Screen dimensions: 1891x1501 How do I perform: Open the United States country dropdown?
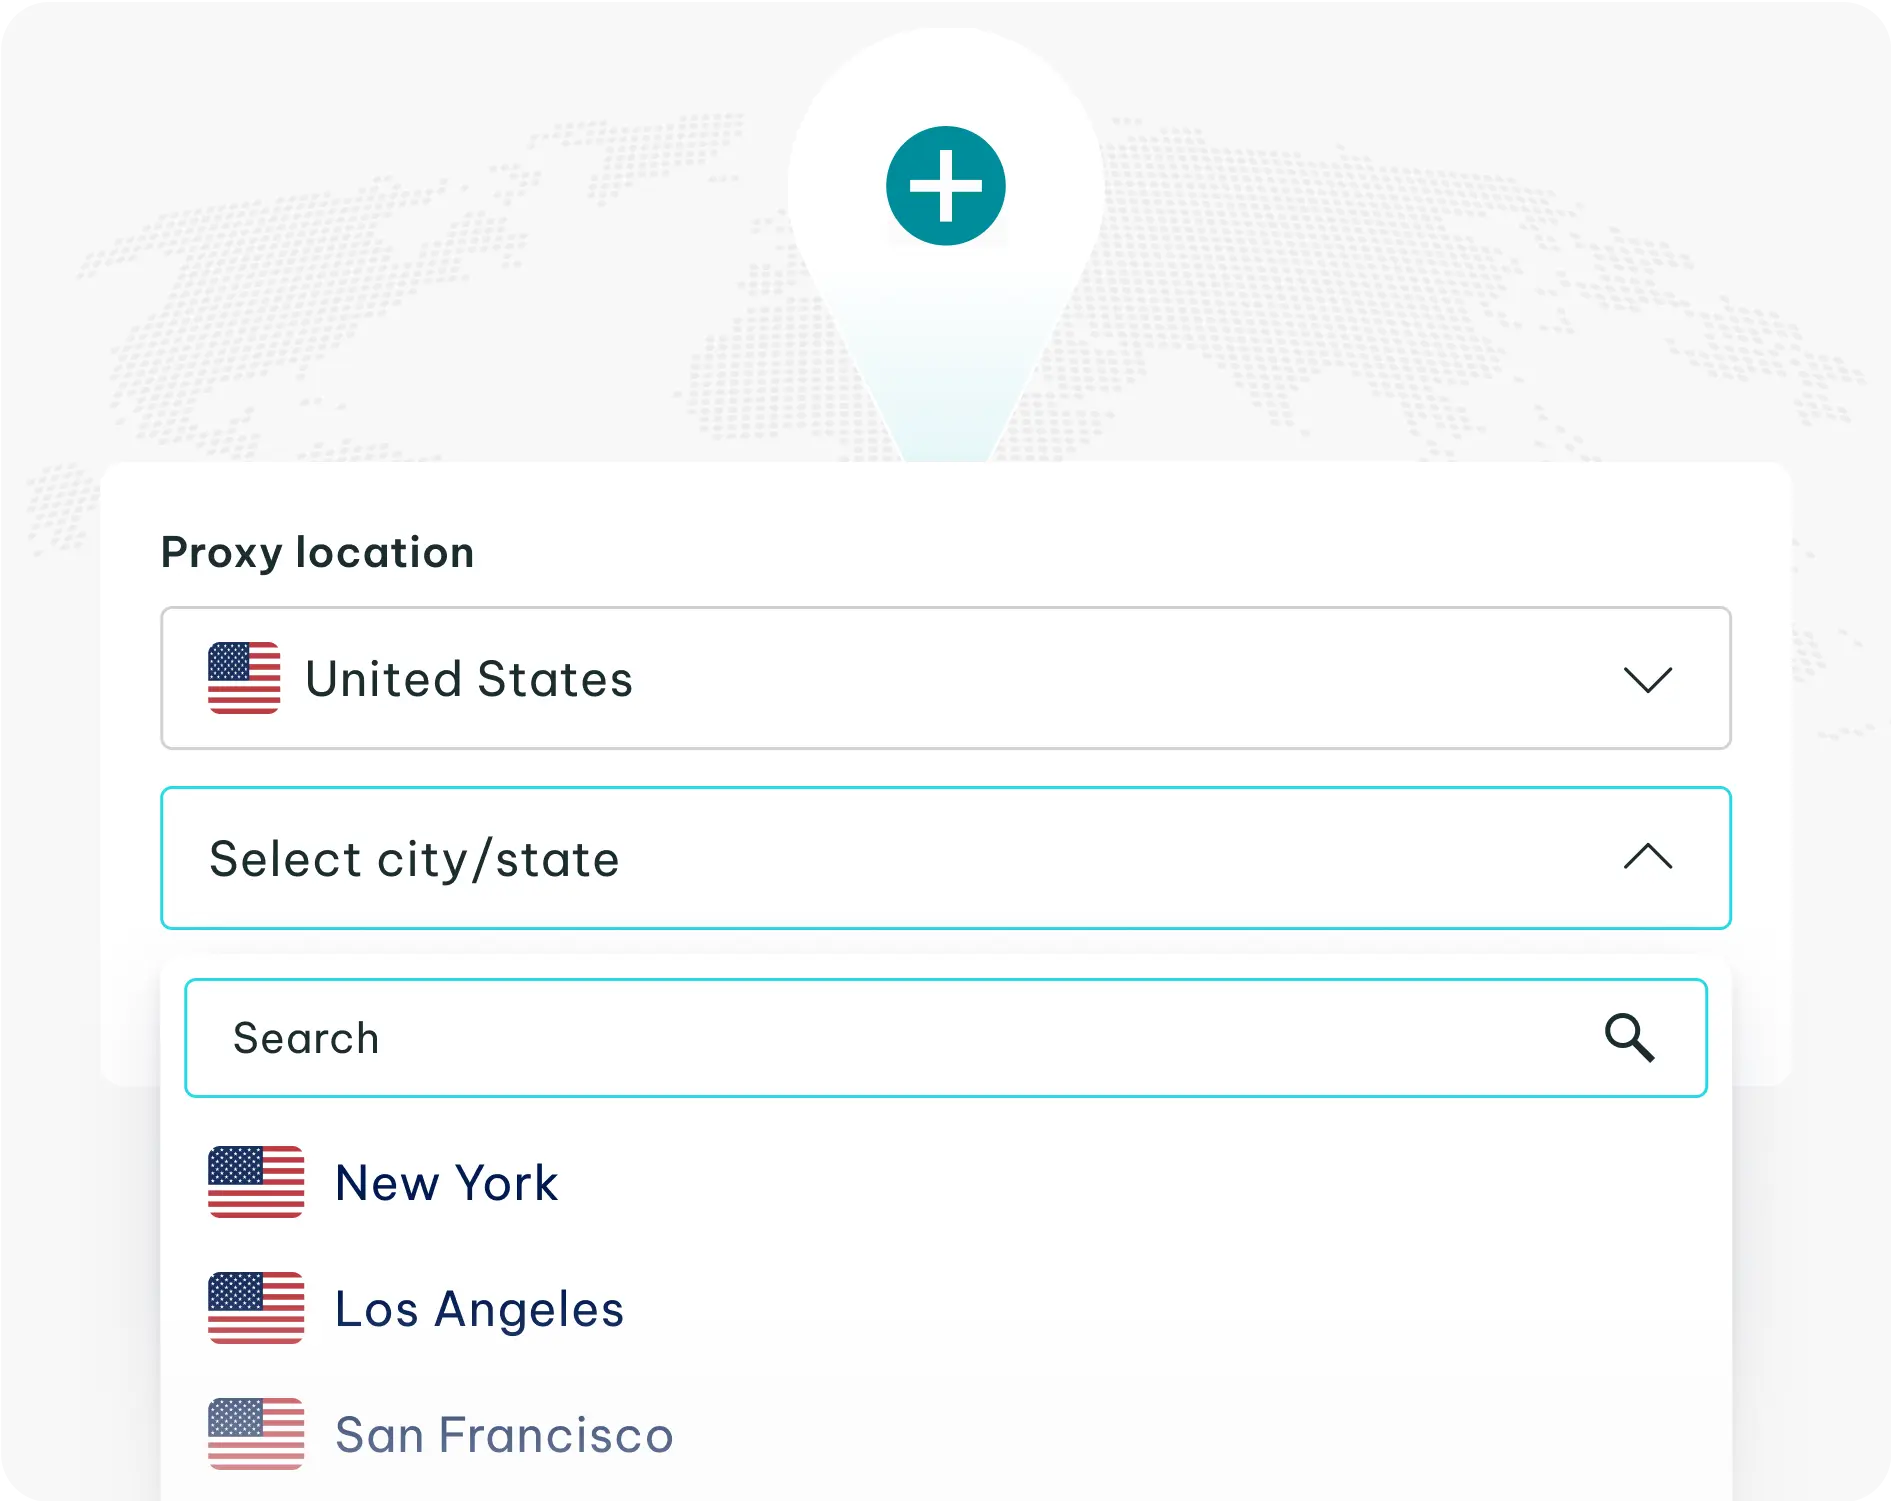900,678
